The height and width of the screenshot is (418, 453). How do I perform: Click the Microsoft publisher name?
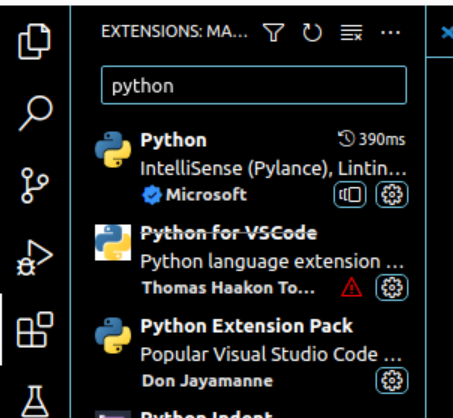pyautogui.click(x=206, y=194)
